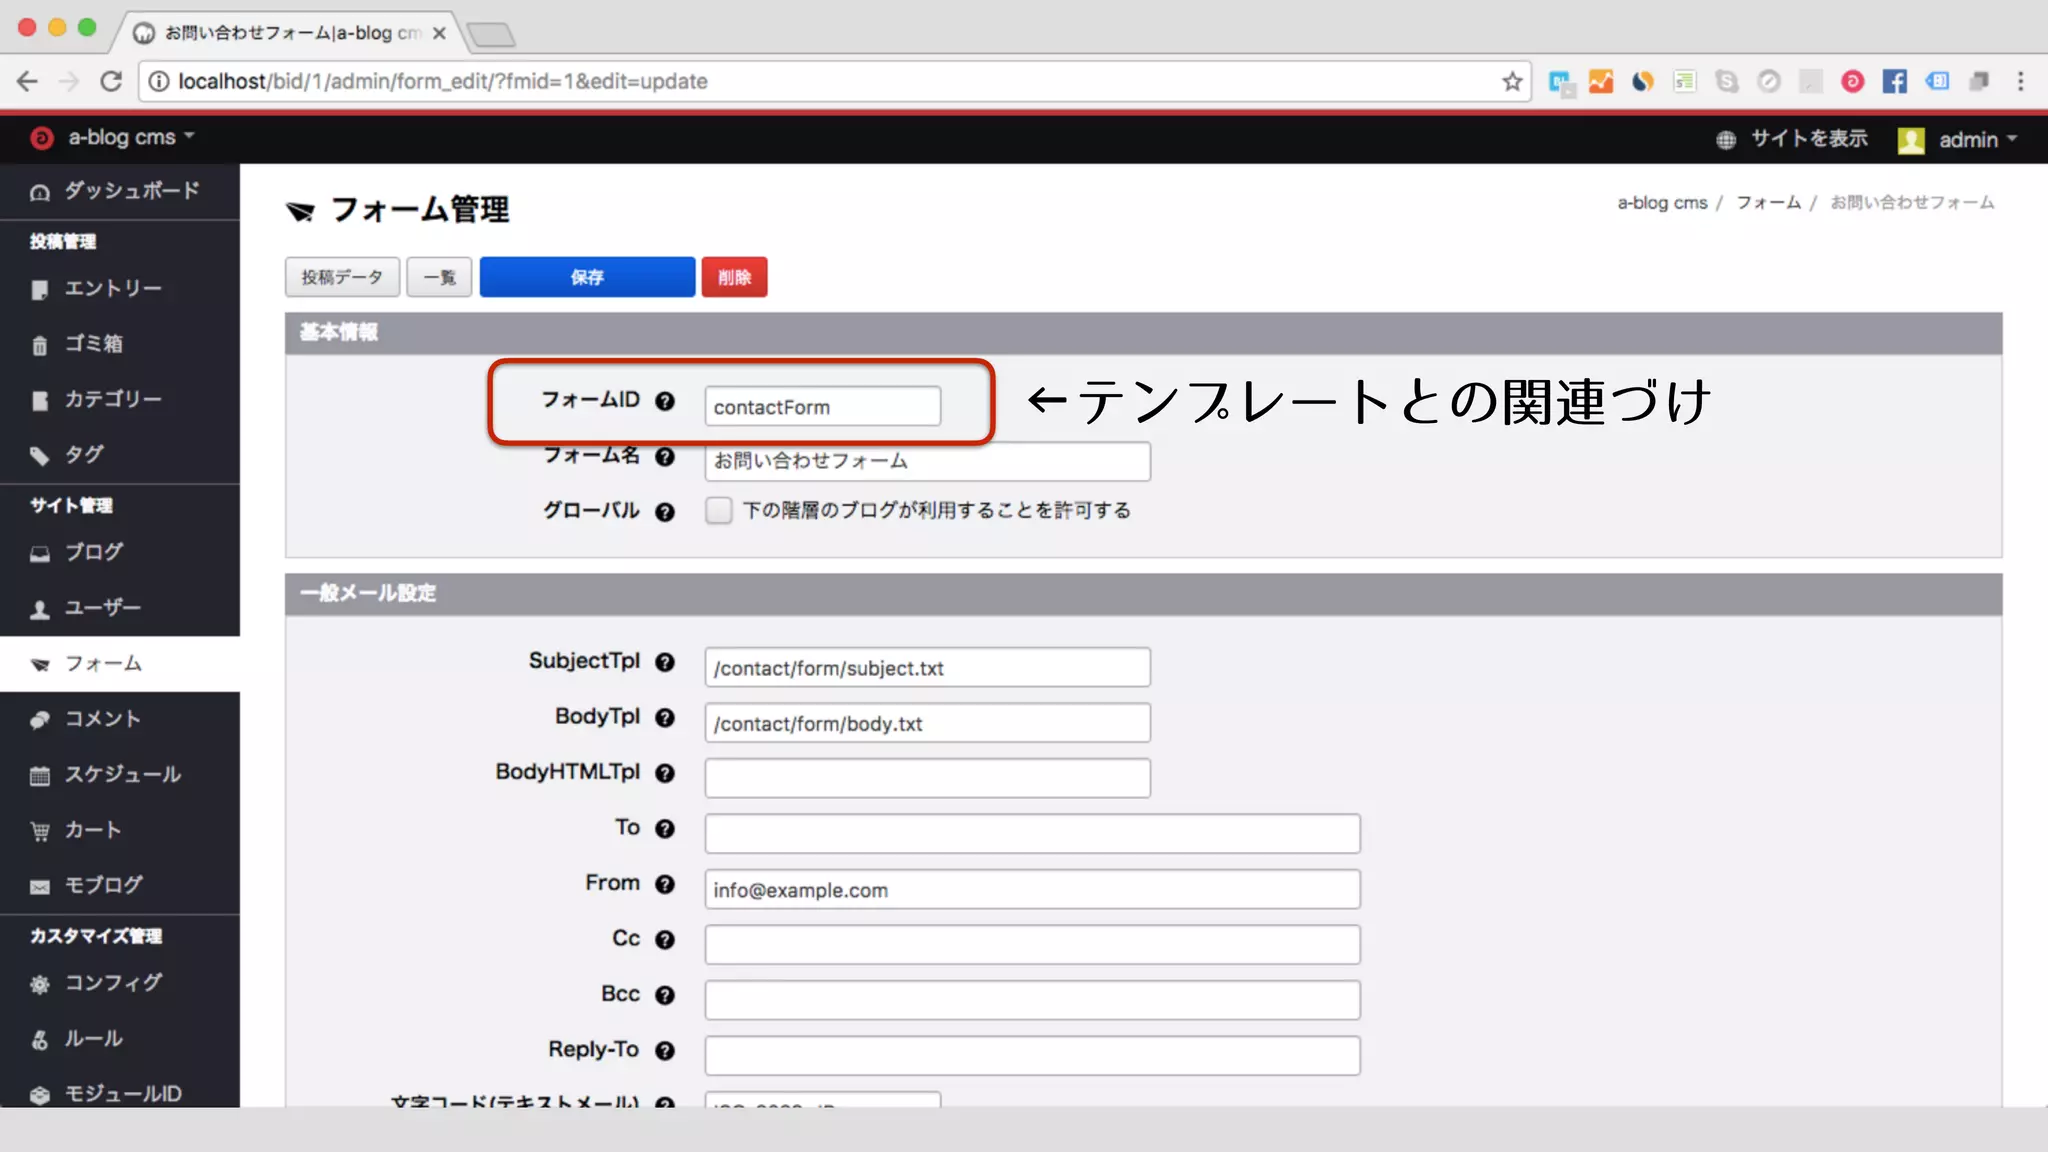Image resolution: width=2048 pixels, height=1152 pixels.
Task: Click the a-blog cms red logo icon
Action: 42,138
